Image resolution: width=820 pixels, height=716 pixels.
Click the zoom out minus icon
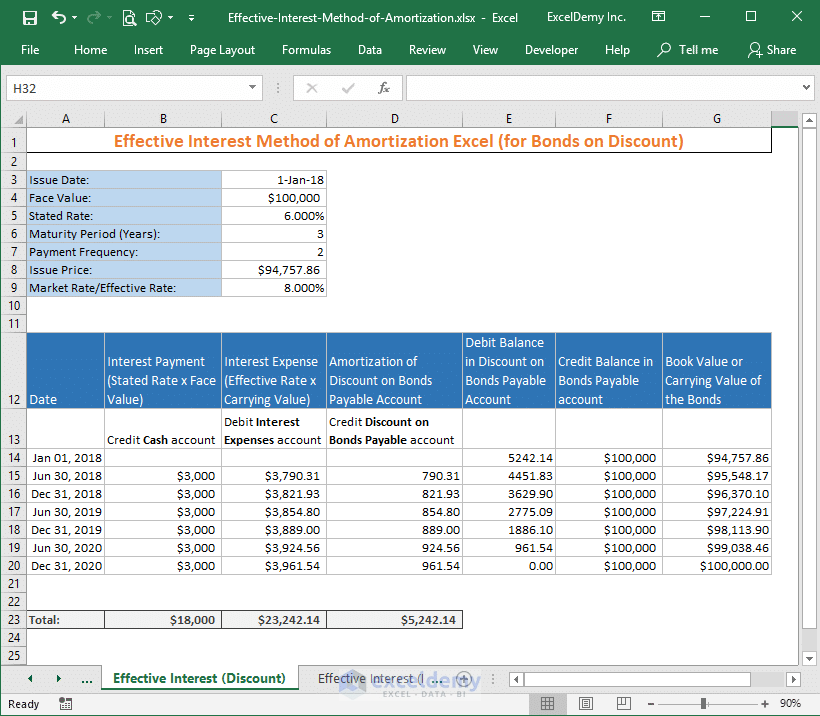coord(651,703)
